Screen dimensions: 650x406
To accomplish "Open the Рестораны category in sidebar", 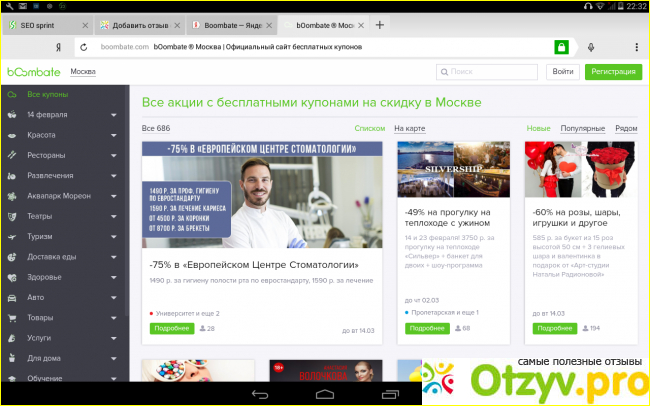I will click(x=46, y=156).
